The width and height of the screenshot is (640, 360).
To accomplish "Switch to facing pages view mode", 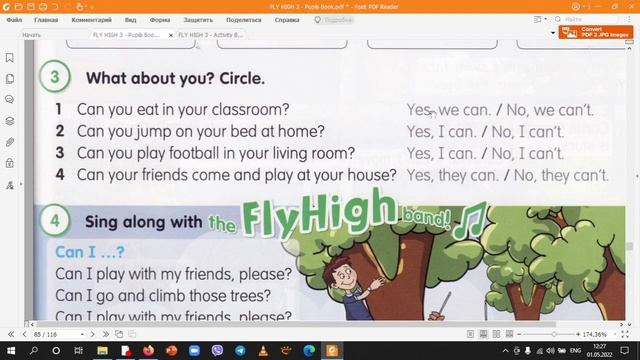I will [496, 334].
